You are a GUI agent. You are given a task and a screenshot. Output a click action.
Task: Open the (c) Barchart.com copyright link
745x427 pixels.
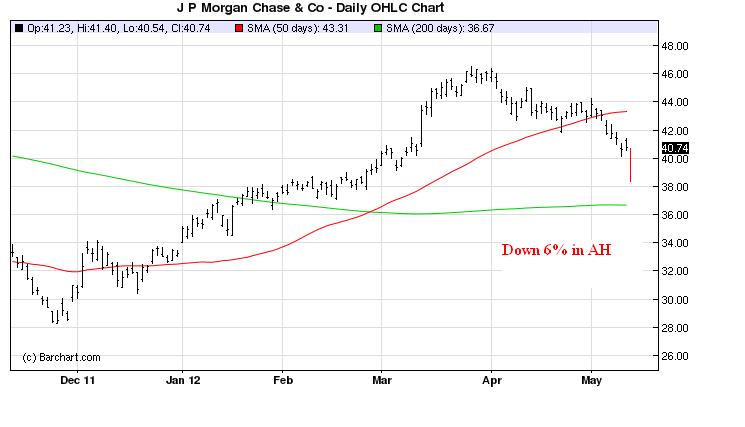click(61, 357)
